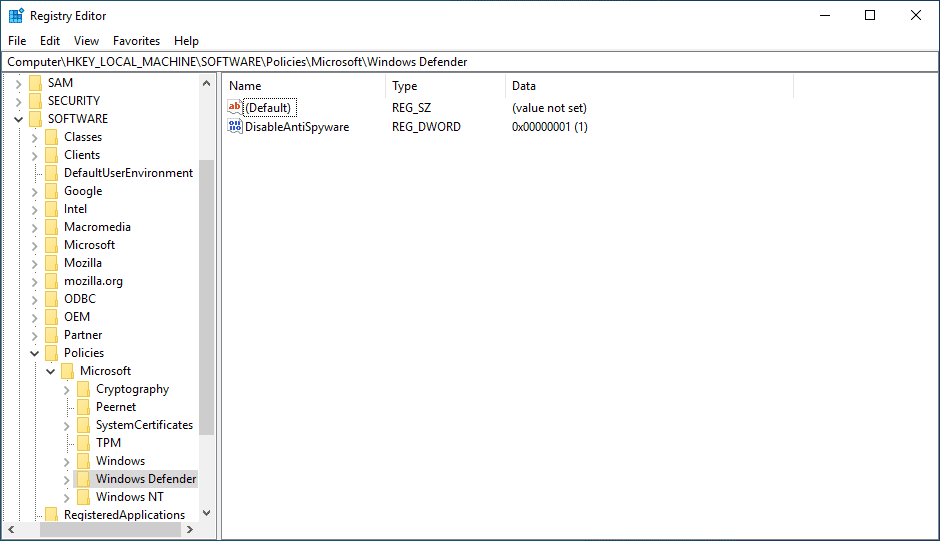Click the Intel folder icon
The height and width of the screenshot is (541, 940).
pyautogui.click(x=52, y=209)
